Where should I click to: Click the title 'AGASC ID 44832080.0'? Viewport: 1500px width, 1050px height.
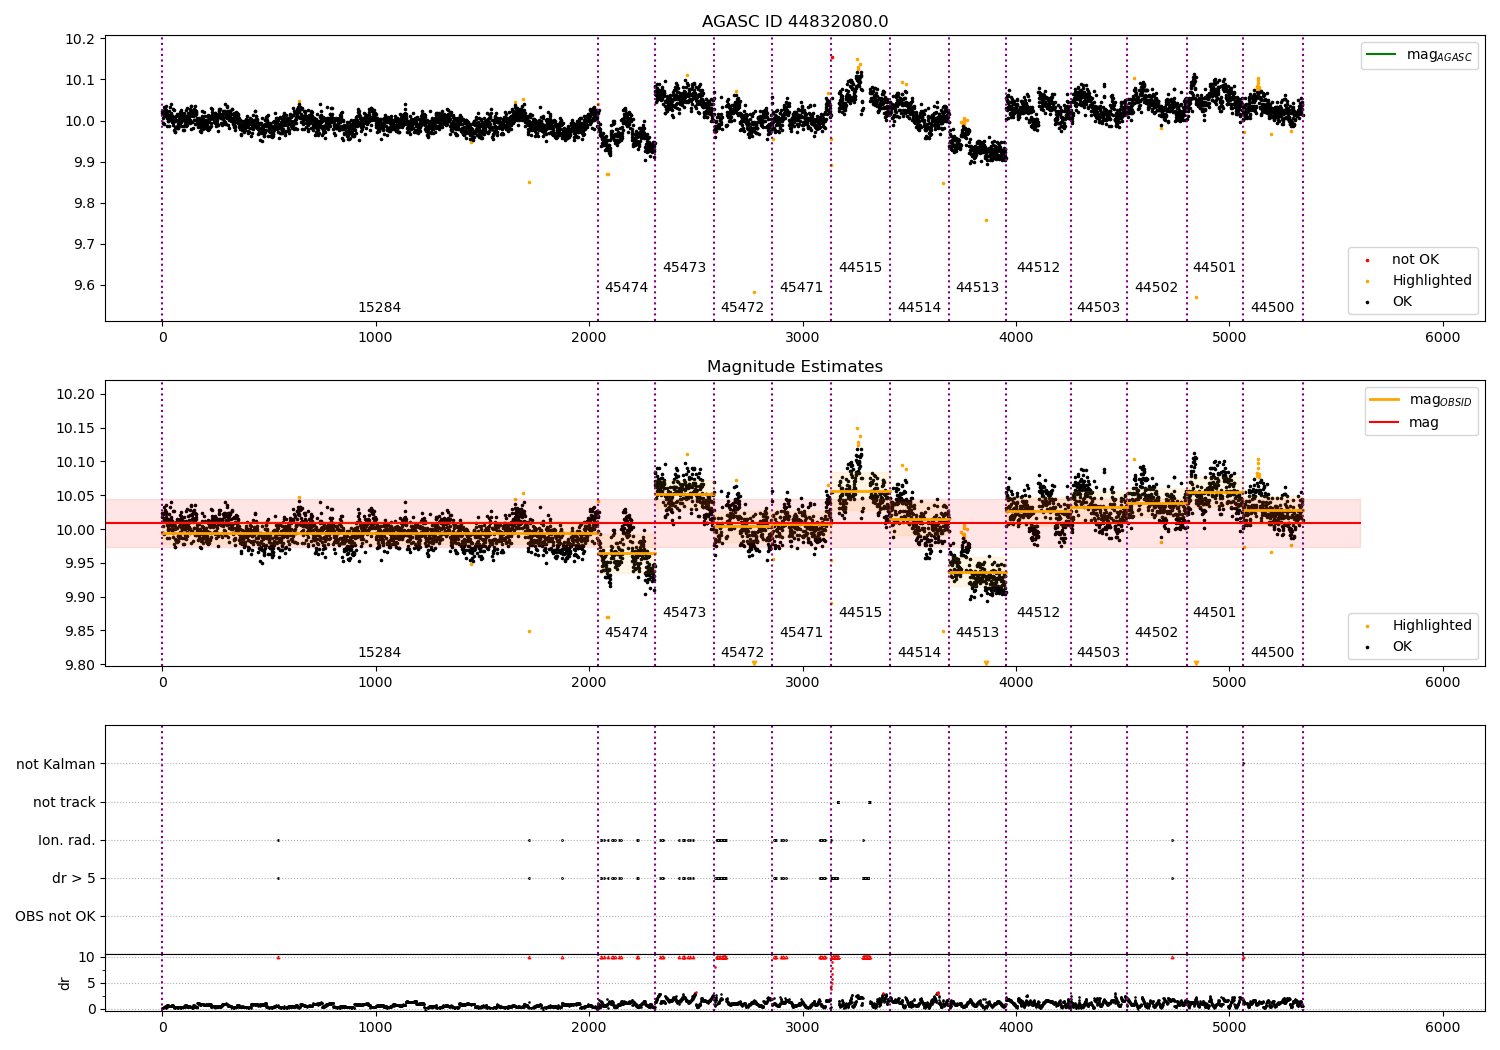[x=795, y=22]
